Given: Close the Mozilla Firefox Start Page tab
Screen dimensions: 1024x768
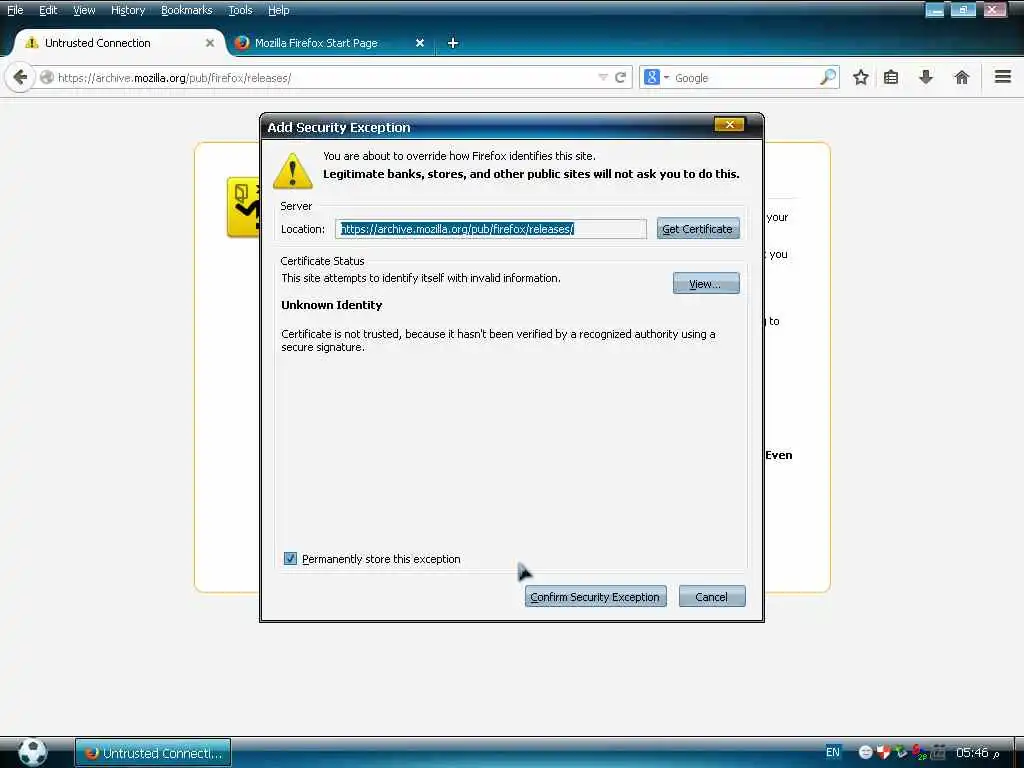Looking at the screenshot, I should 420,43.
